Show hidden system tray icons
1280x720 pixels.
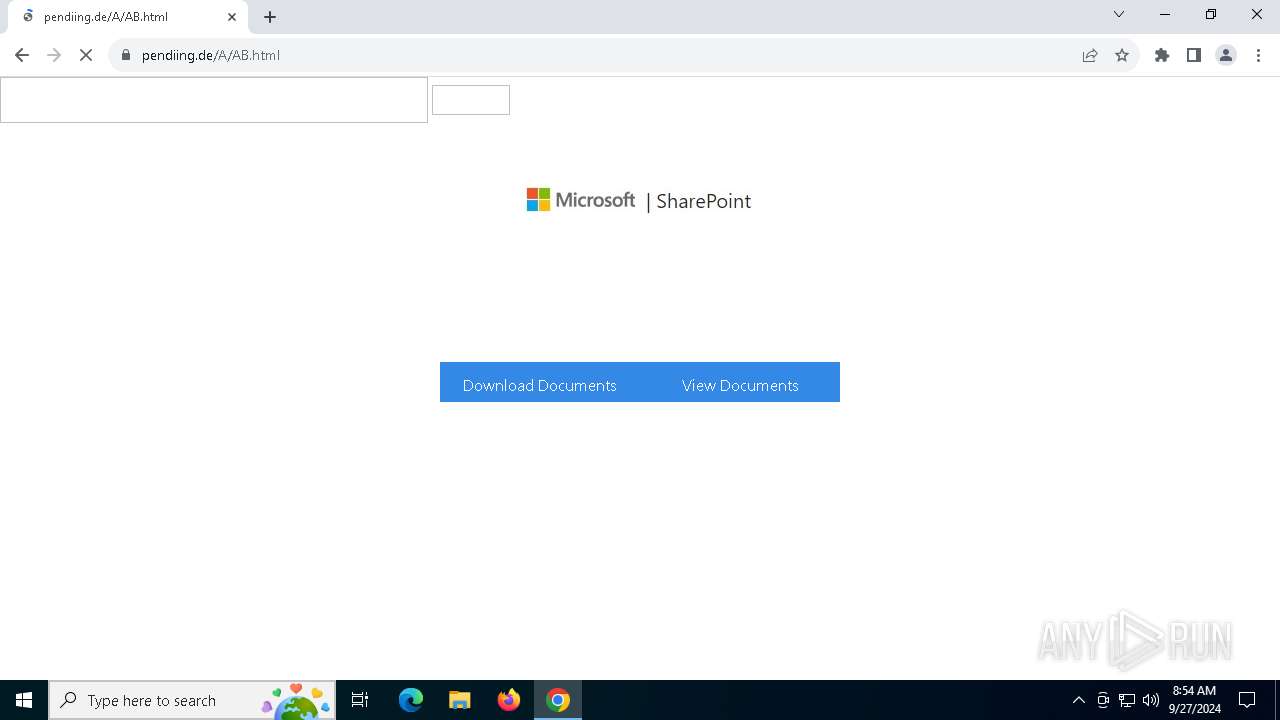1079,700
